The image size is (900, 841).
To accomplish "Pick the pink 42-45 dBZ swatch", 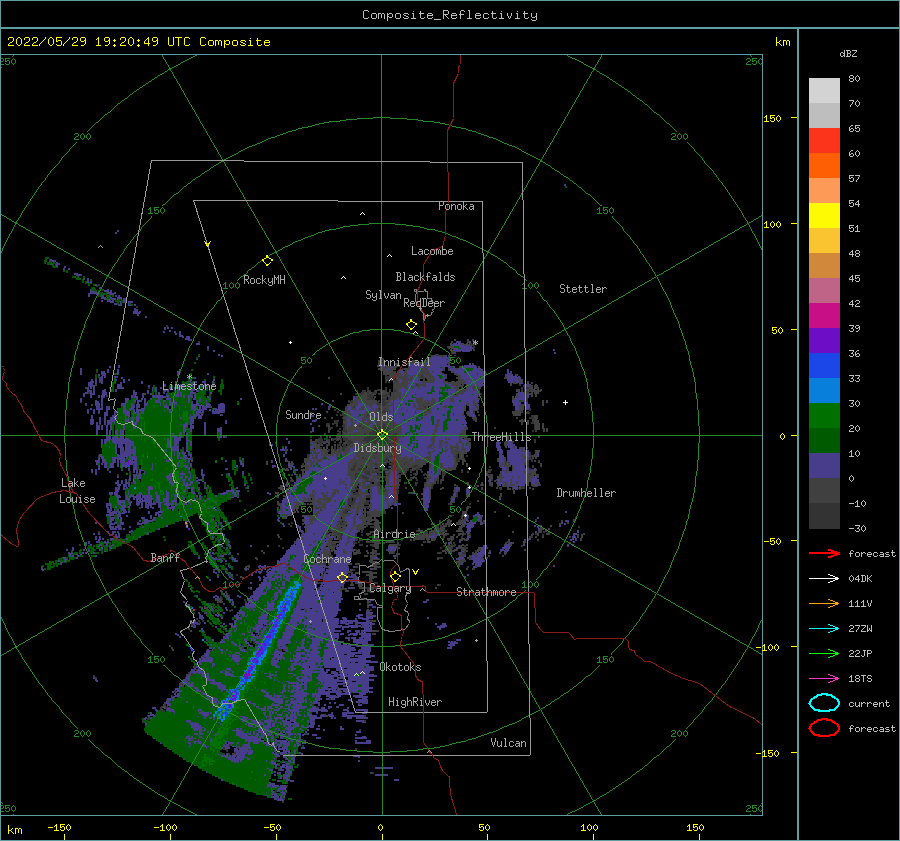I will point(824,291).
